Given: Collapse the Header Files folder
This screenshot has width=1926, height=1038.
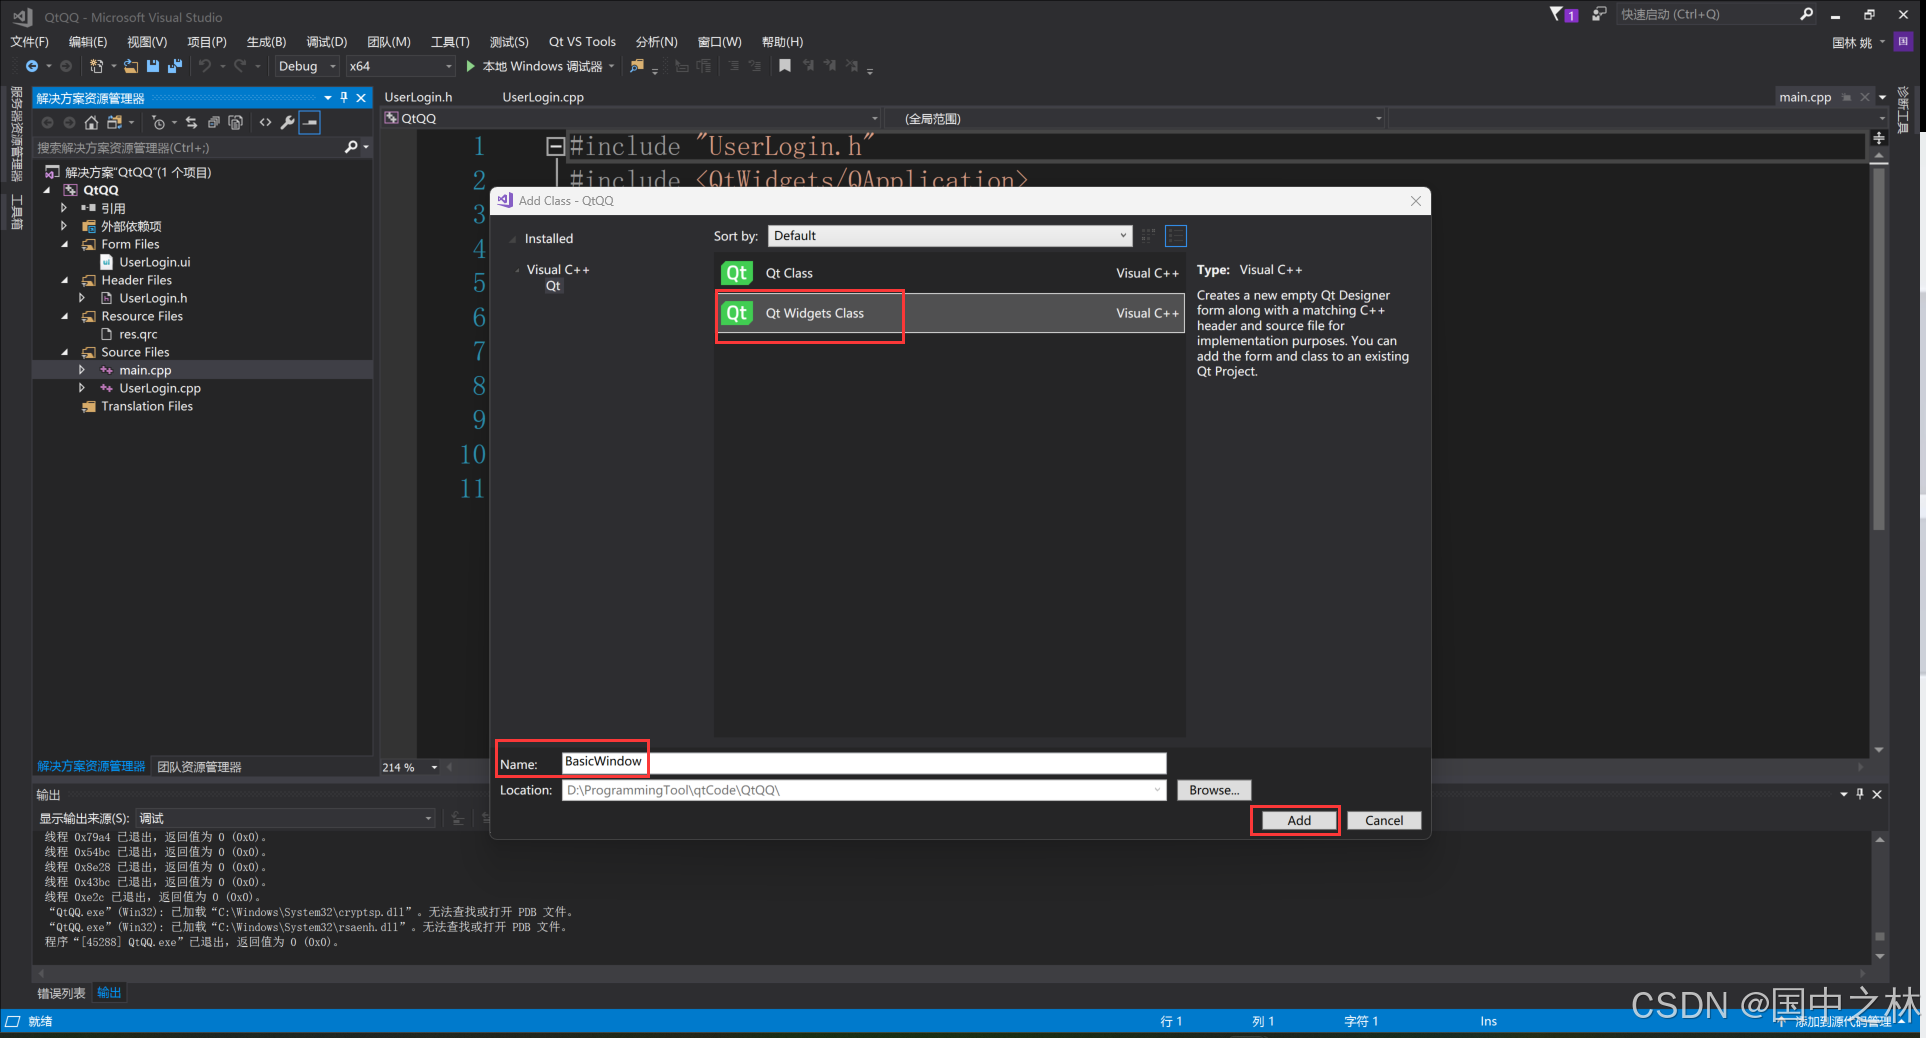Looking at the screenshot, I should [65, 280].
